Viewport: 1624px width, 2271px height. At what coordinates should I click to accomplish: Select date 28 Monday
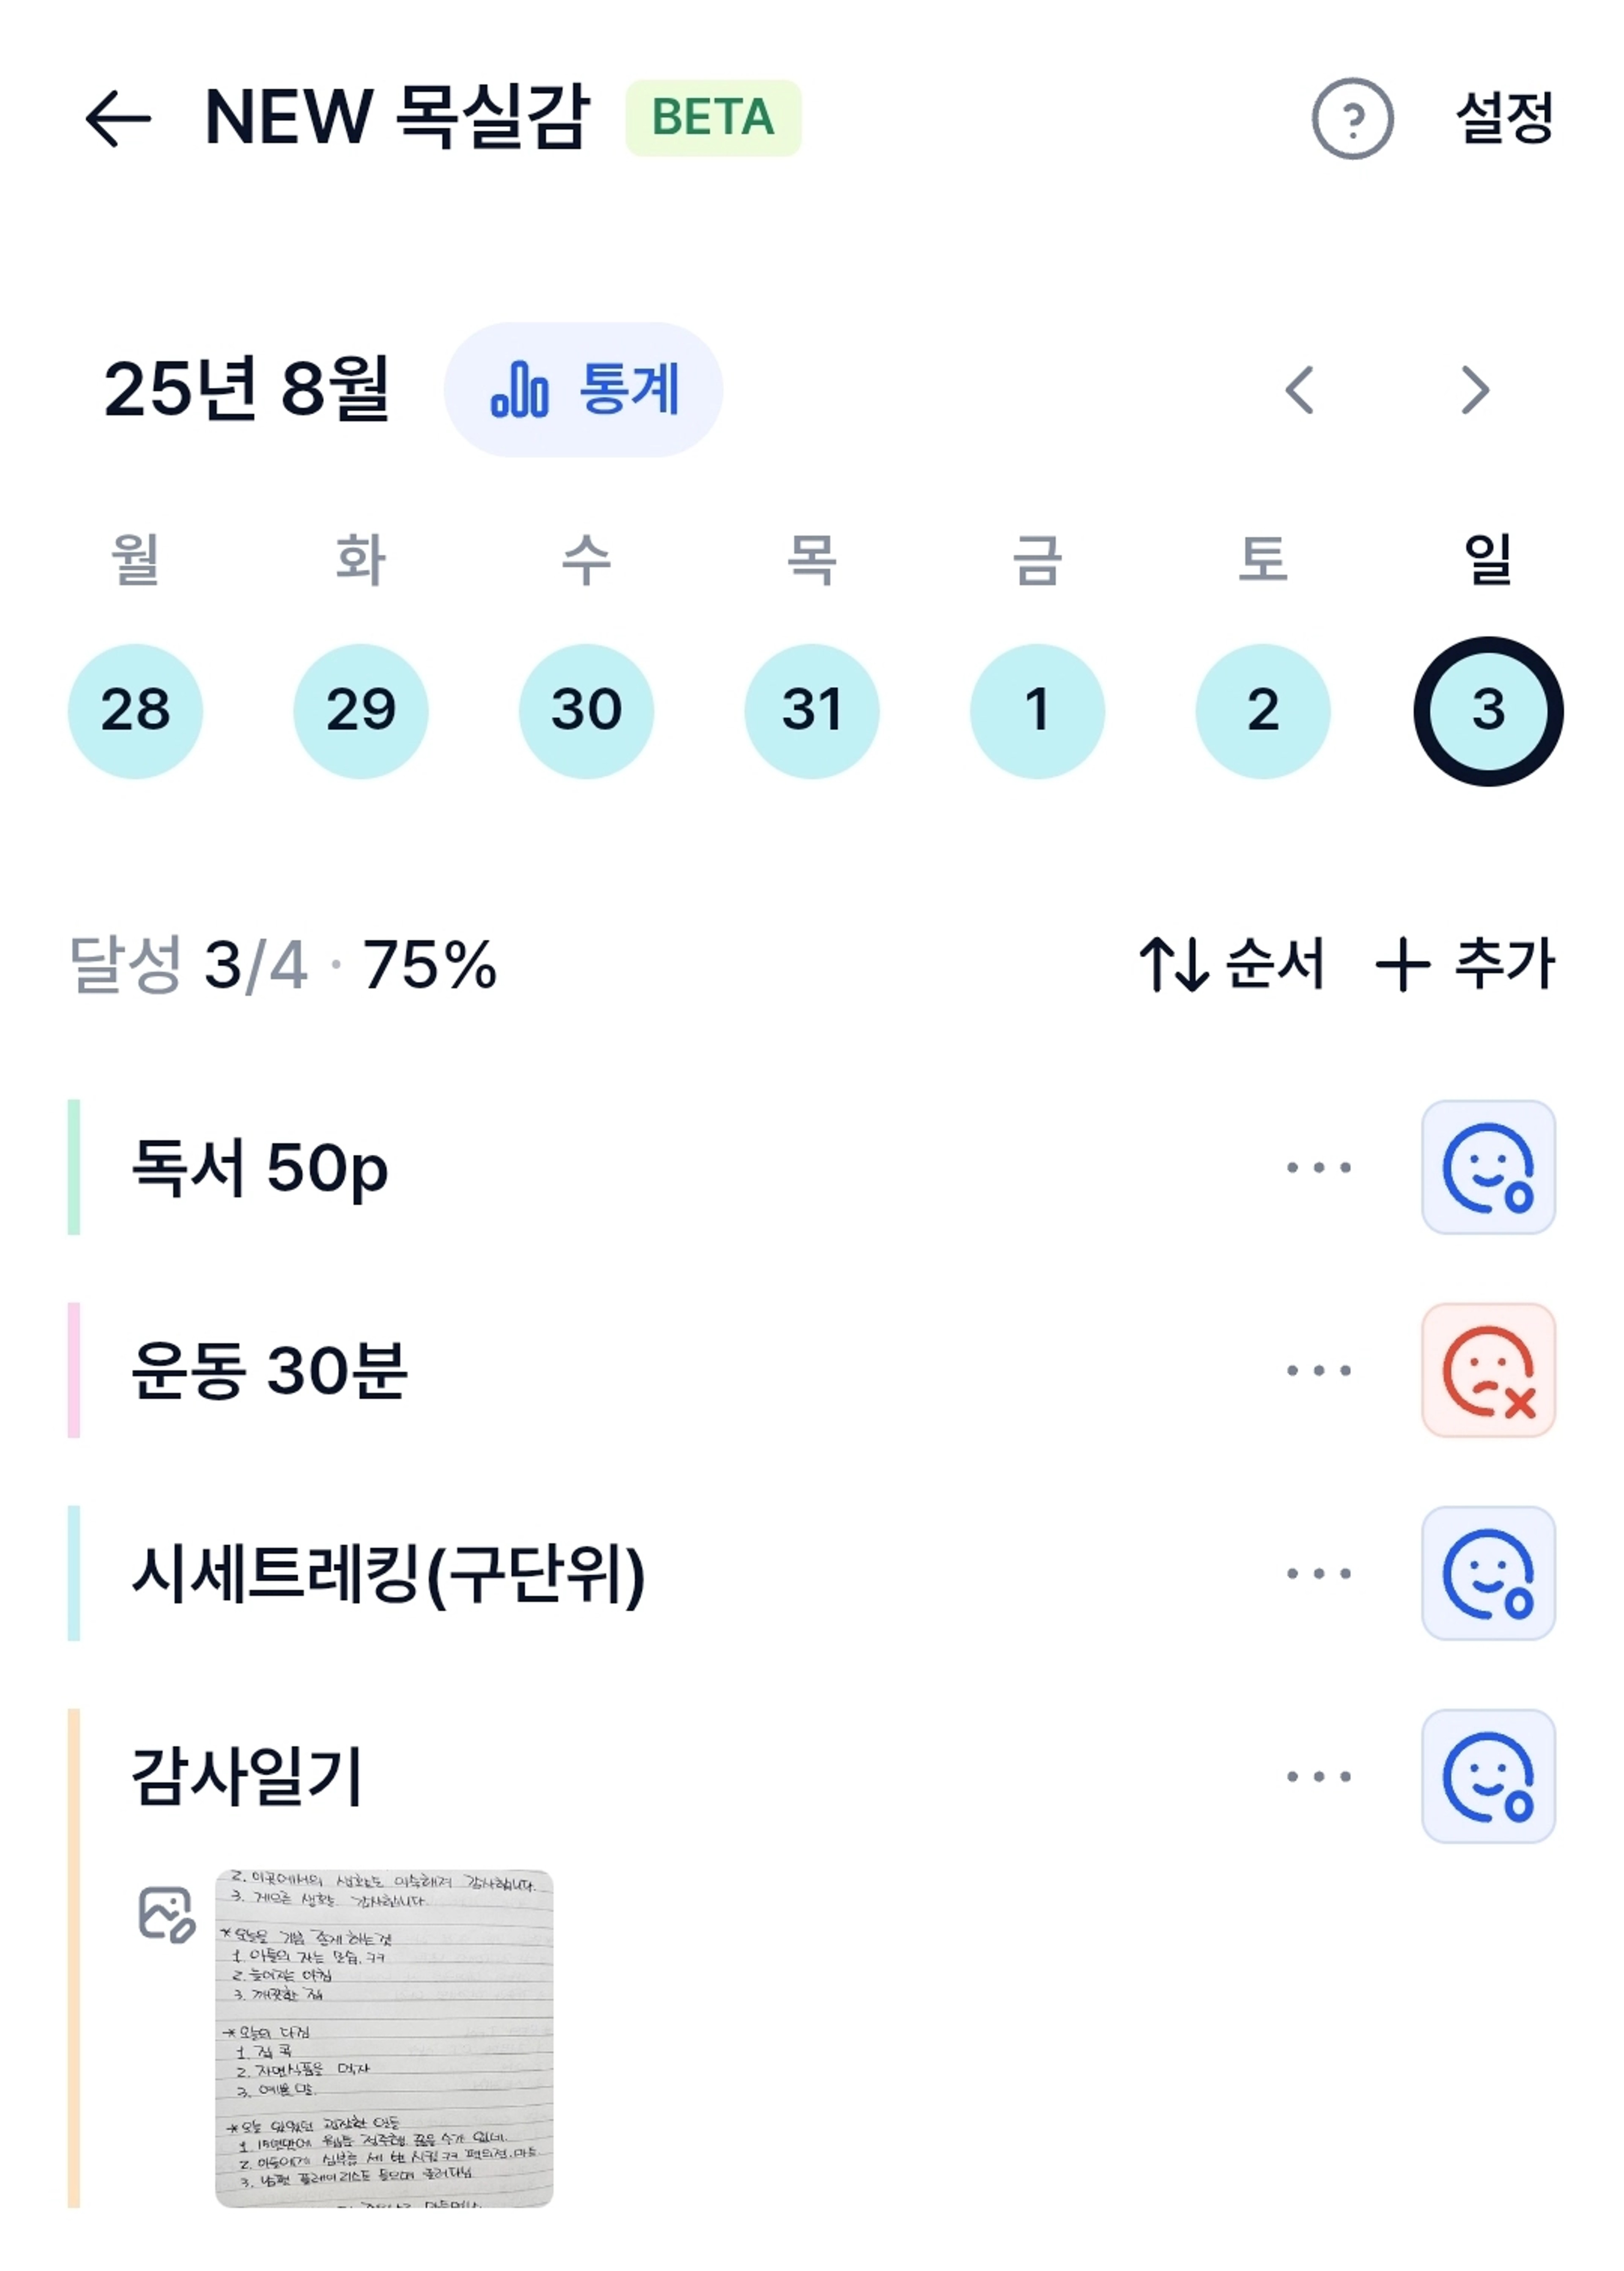point(135,711)
